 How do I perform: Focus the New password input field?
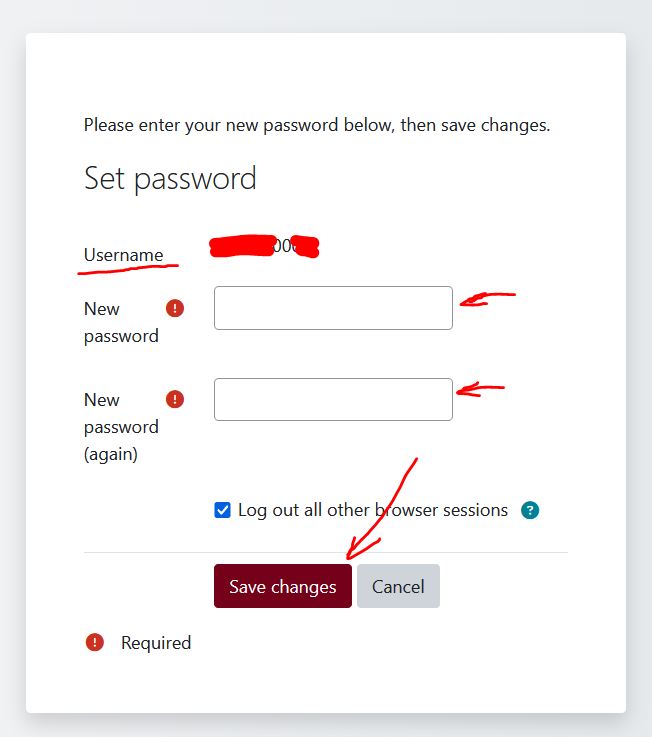[333, 308]
